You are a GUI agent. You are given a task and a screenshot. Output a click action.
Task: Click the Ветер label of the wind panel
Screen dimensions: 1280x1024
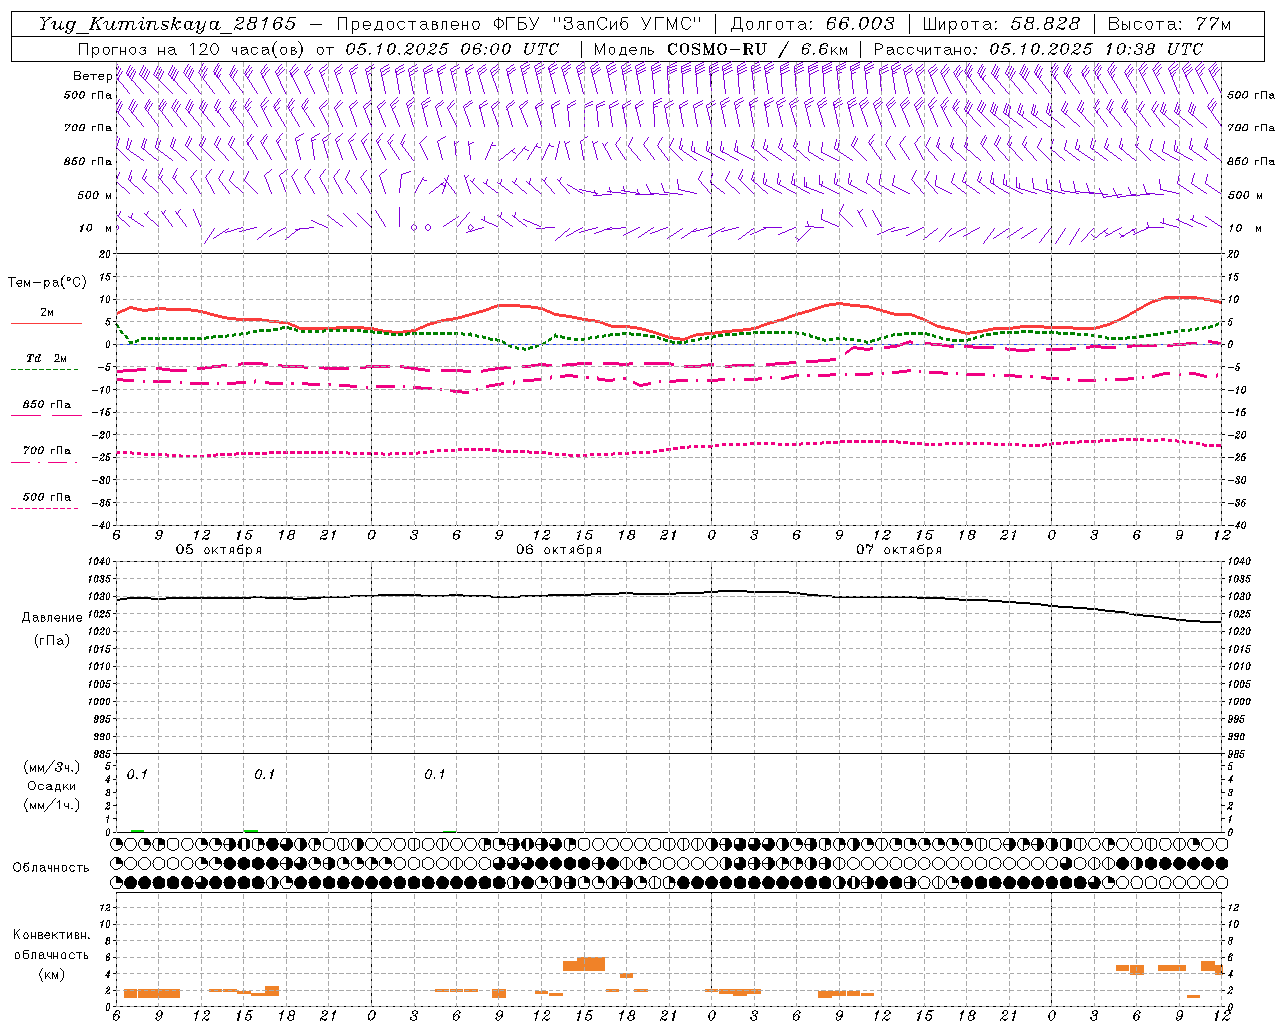click(92, 76)
